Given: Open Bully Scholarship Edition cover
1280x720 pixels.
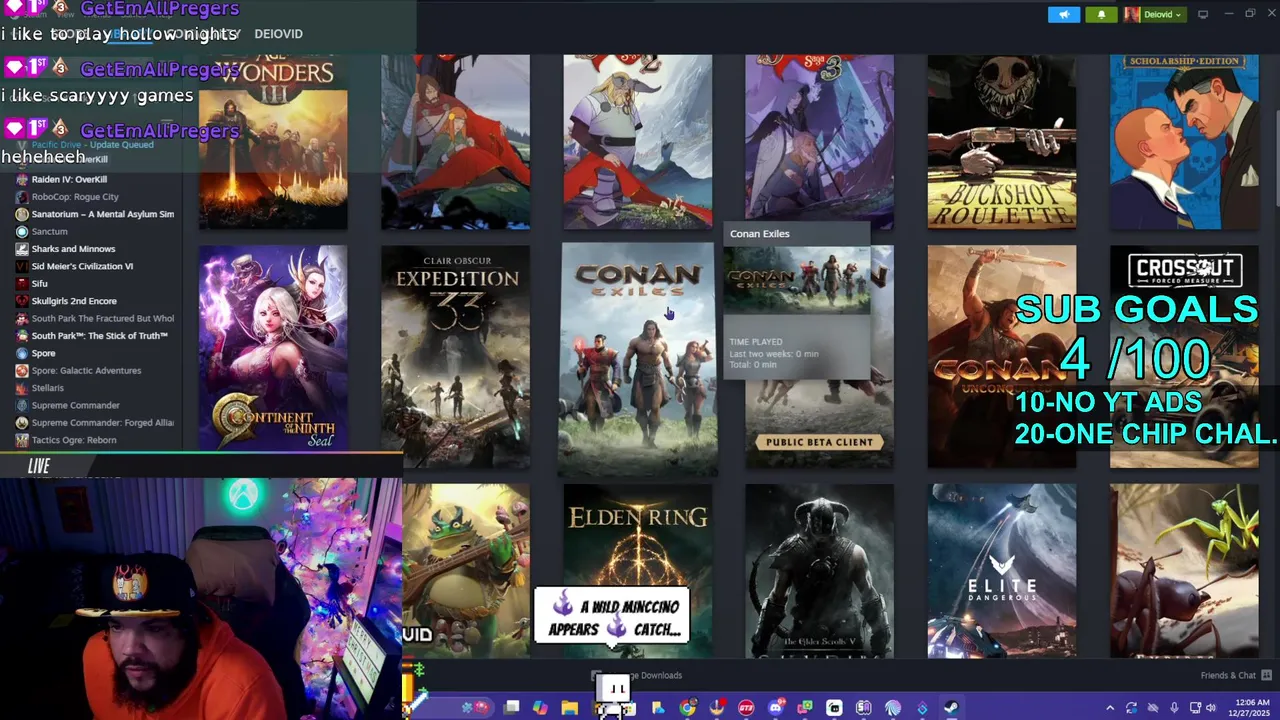Looking at the screenshot, I should pyautogui.click(x=1184, y=142).
